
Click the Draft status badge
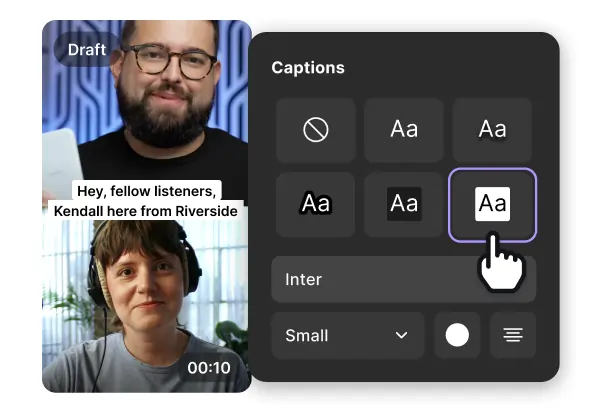tap(87, 48)
